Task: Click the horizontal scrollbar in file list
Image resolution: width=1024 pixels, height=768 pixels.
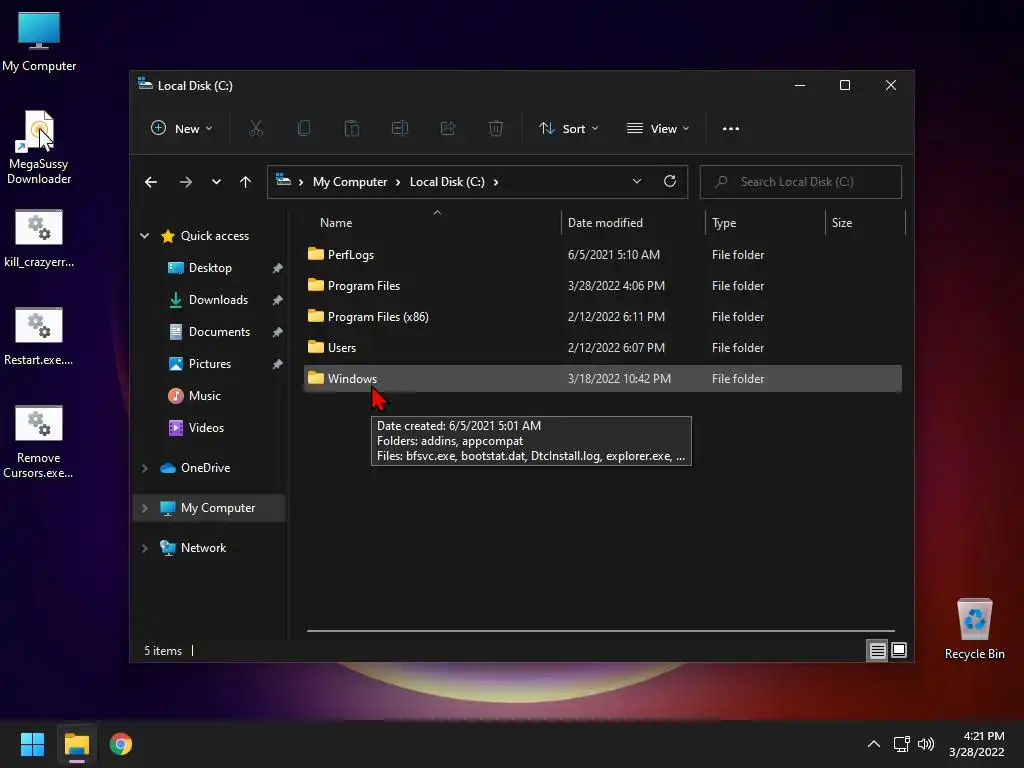Action: pos(601,631)
